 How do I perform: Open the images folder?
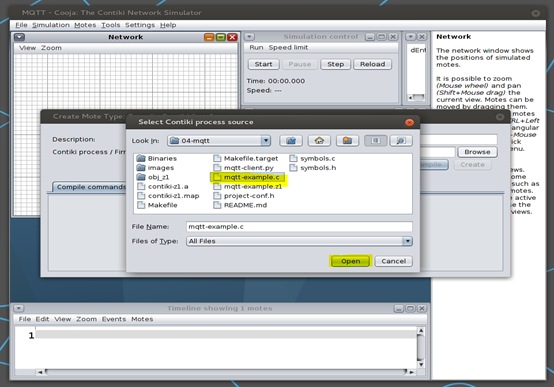[x=155, y=168]
